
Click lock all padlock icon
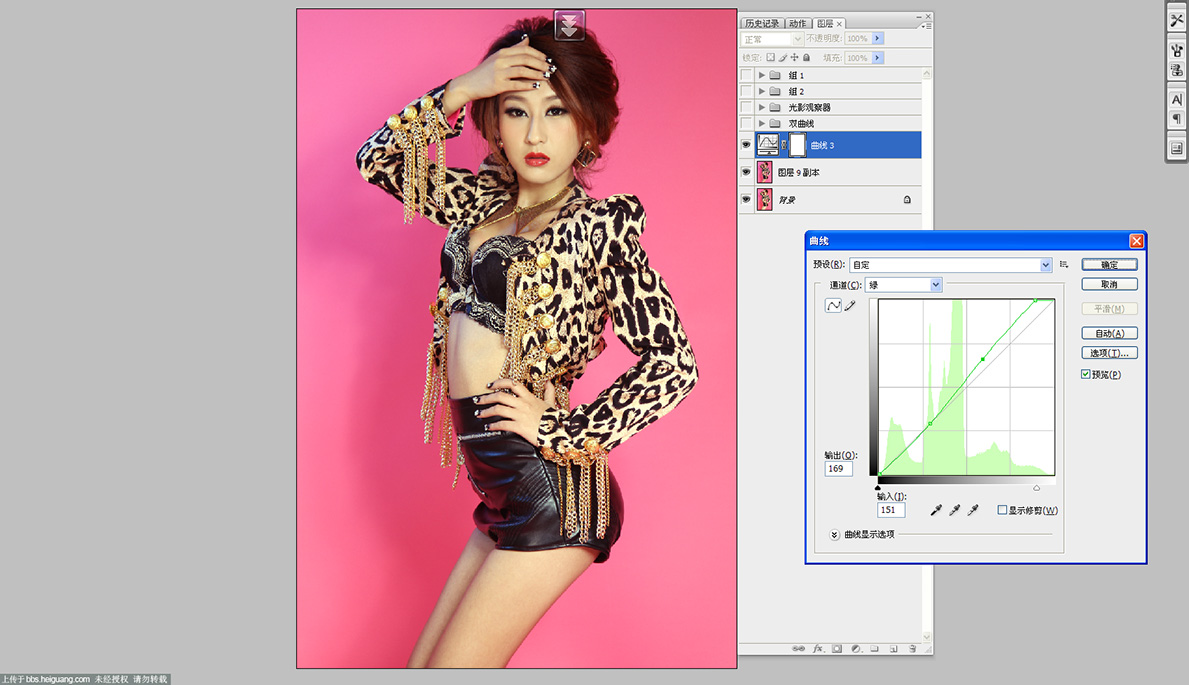806,58
